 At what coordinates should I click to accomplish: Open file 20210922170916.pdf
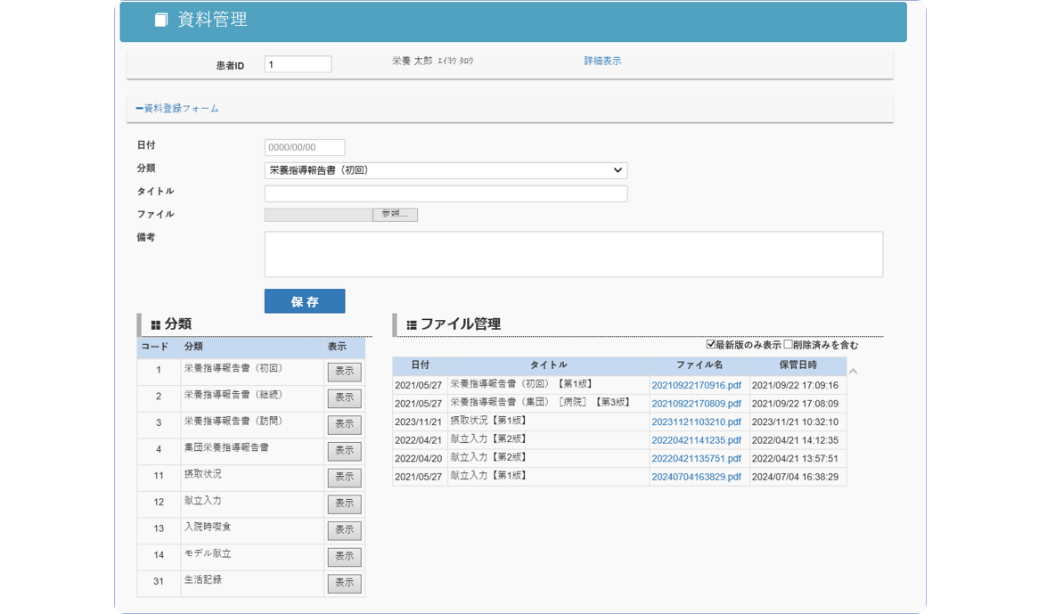696,385
